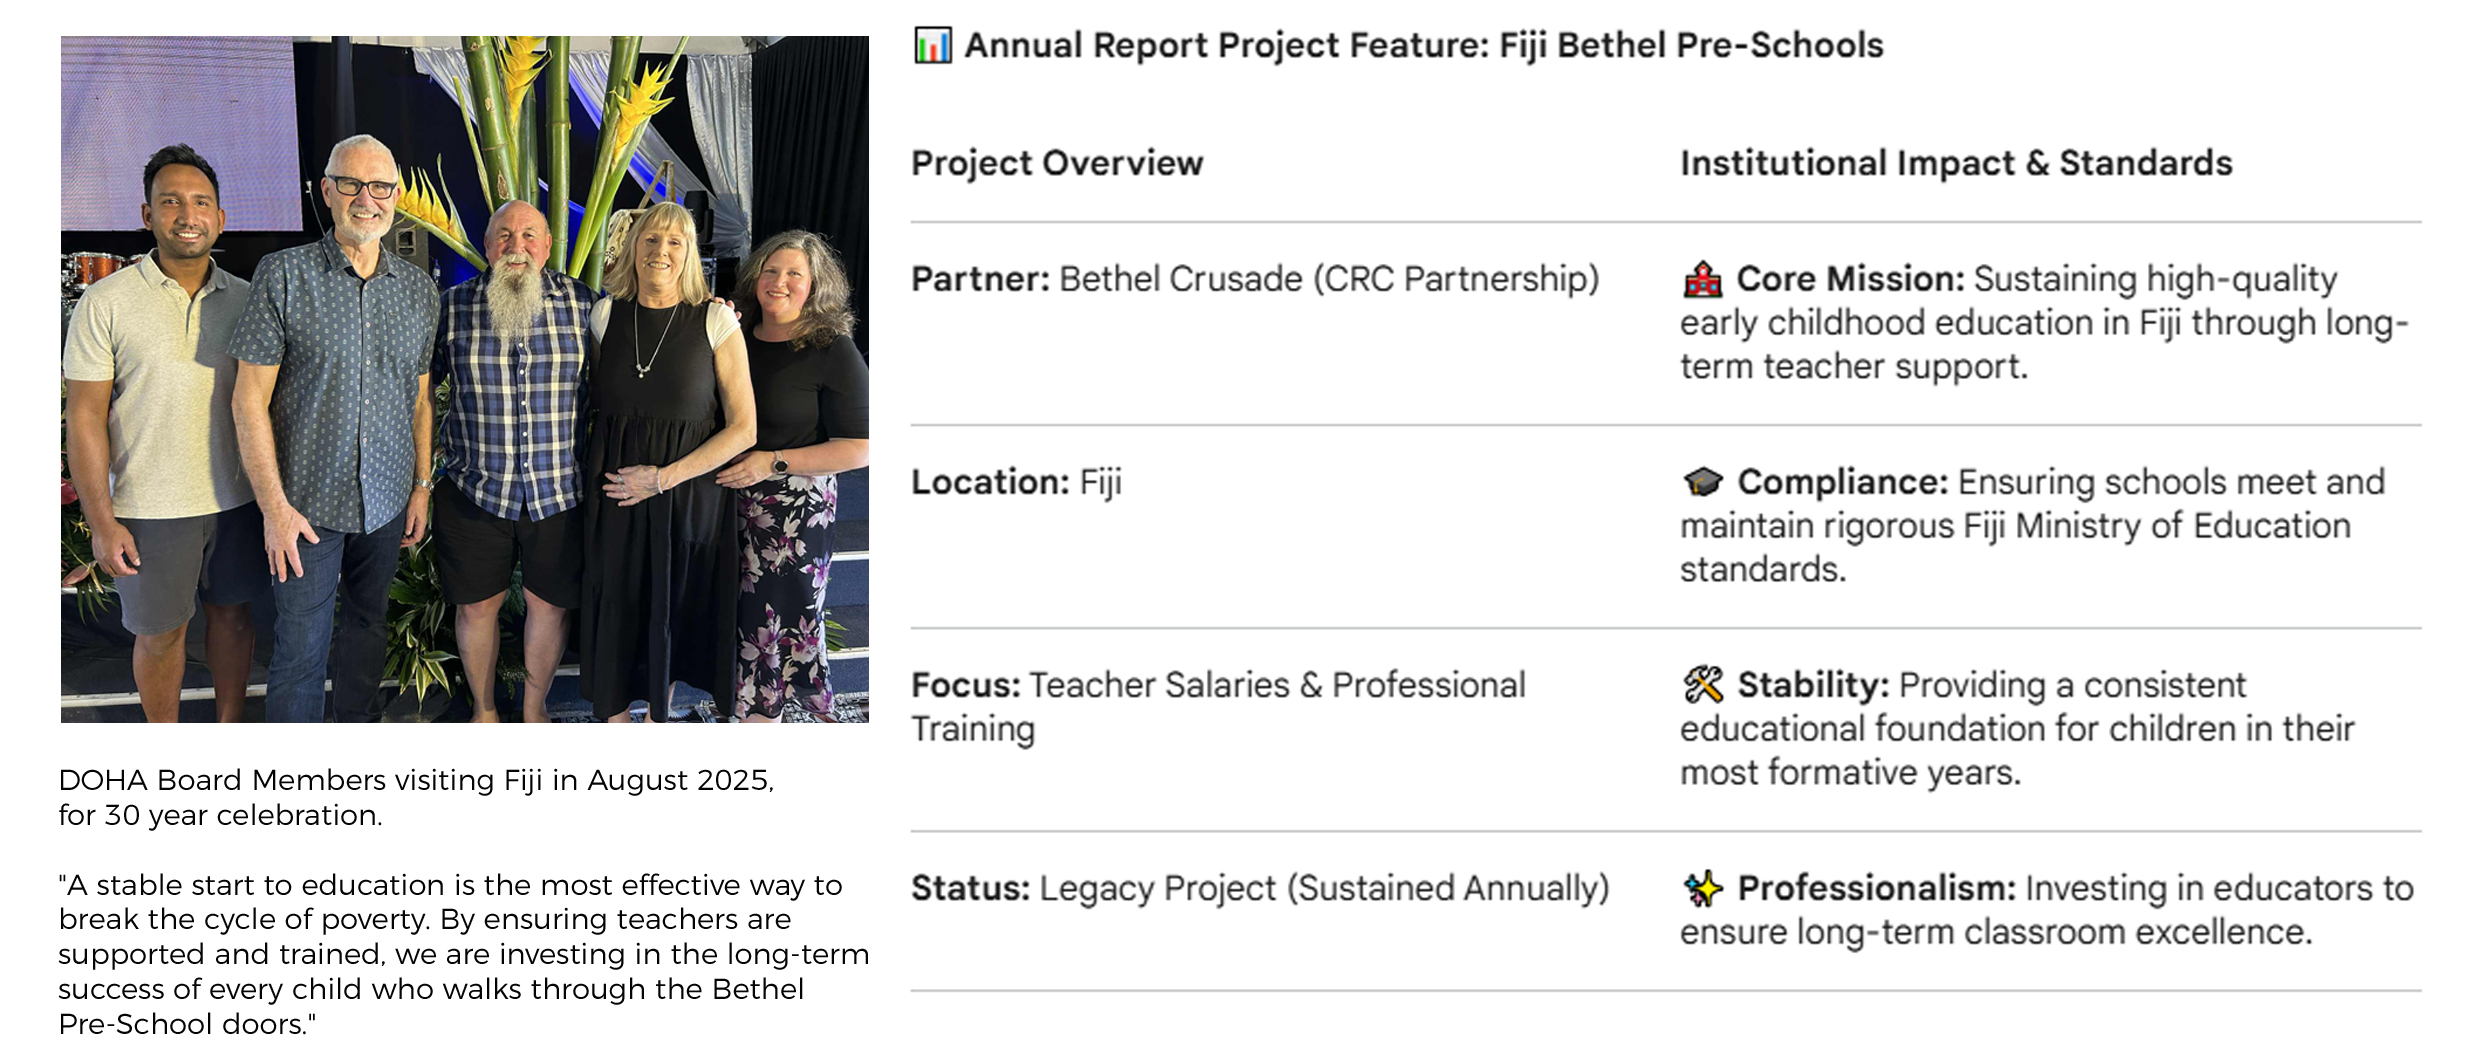Click the Location: Fiji table cell
This screenshot has height=1060, width=2480.
1016,482
